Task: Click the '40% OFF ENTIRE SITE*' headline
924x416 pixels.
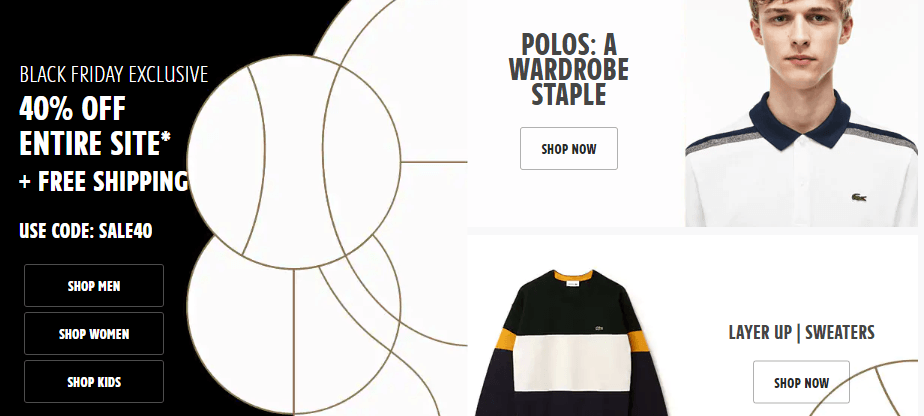Action: click(95, 126)
